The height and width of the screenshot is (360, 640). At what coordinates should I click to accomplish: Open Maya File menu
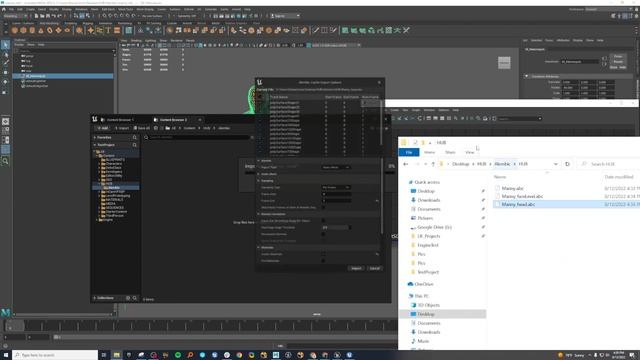click(11, 9)
